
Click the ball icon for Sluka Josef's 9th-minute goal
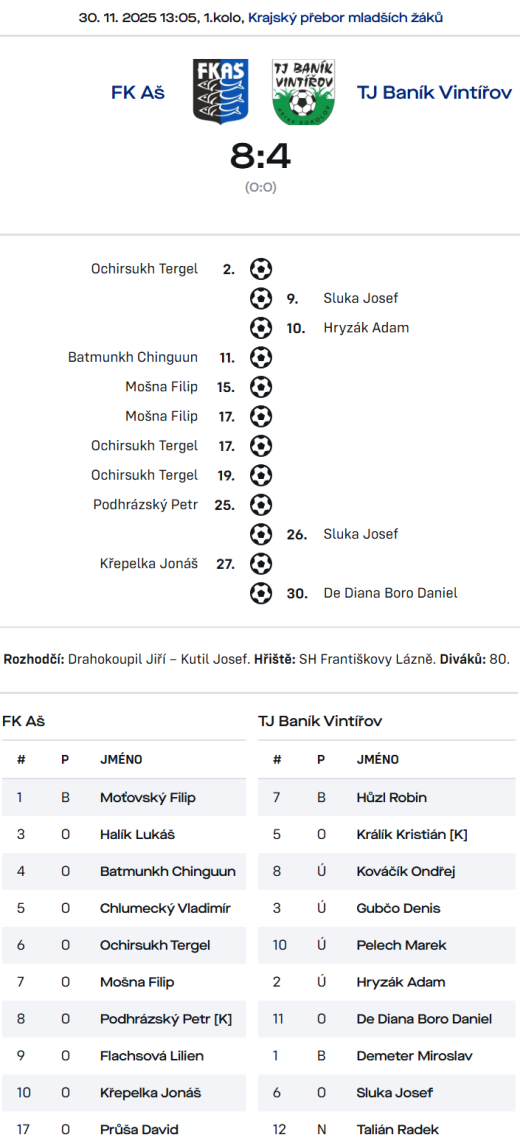tap(260, 298)
